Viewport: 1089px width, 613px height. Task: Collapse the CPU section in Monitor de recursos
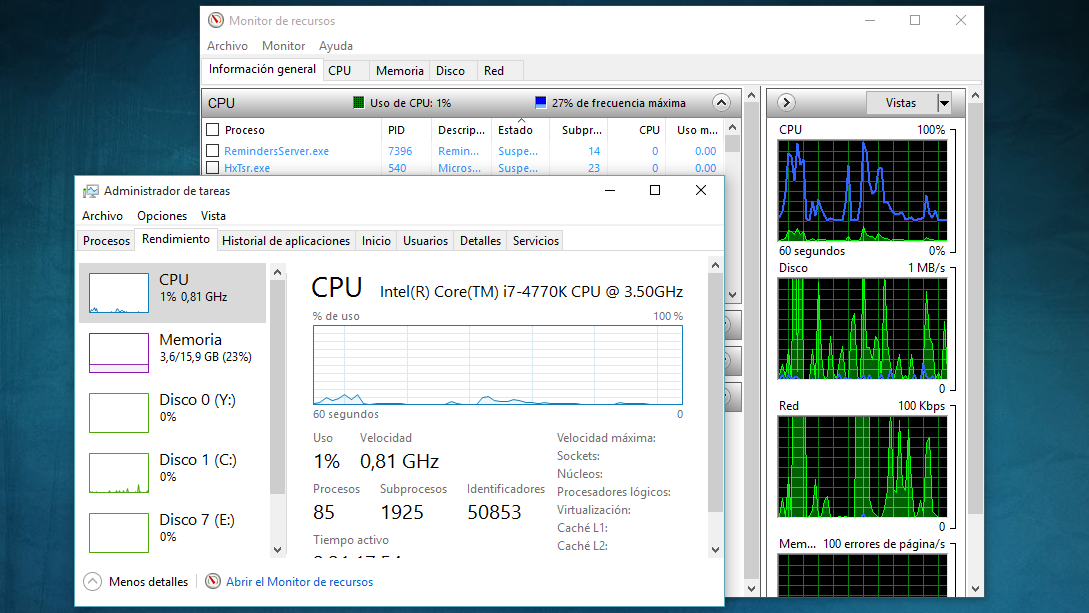721,102
